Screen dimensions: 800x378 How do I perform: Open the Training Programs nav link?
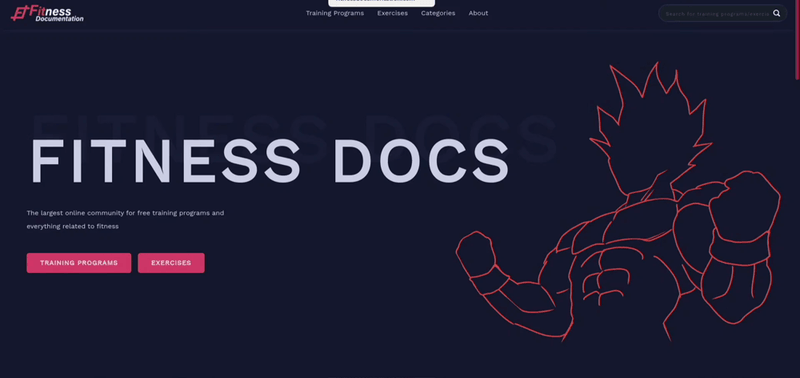tap(335, 13)
